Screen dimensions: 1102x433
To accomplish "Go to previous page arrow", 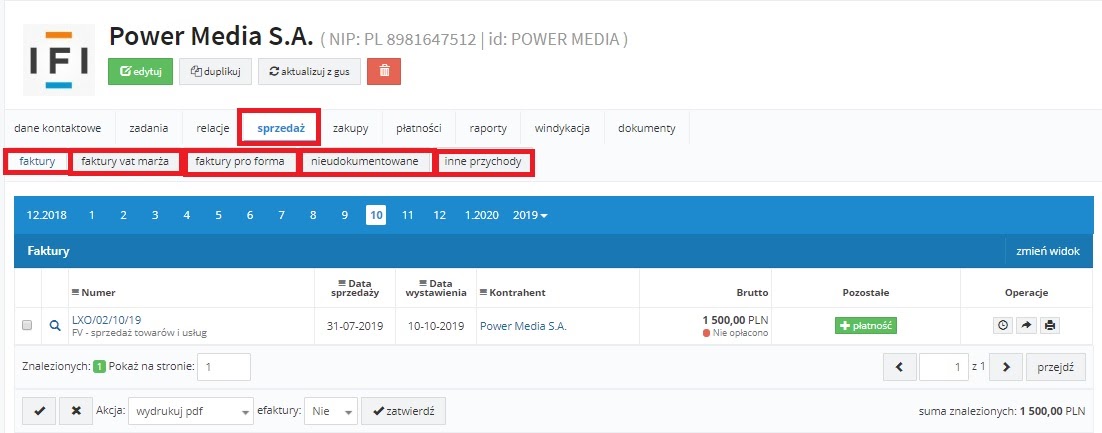I will 900,367.
